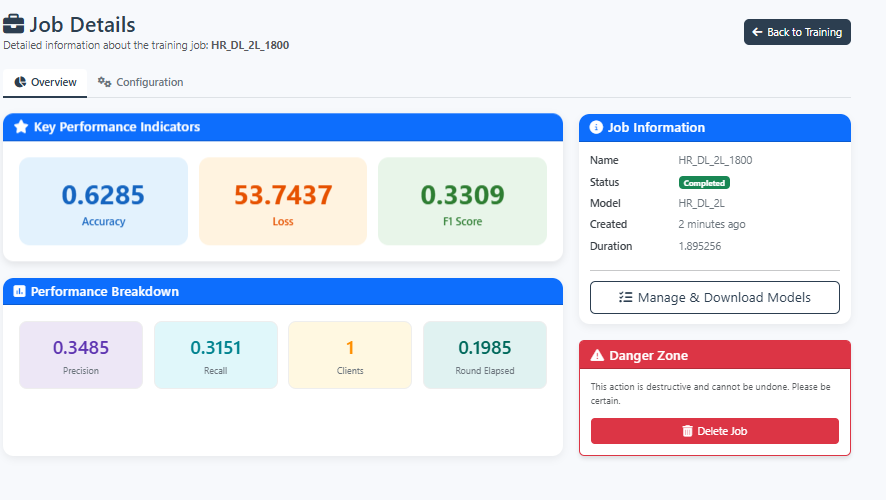Select the Recall card showing 0.3151
This screenshot has height=500, width=886.
coord(216,355)
